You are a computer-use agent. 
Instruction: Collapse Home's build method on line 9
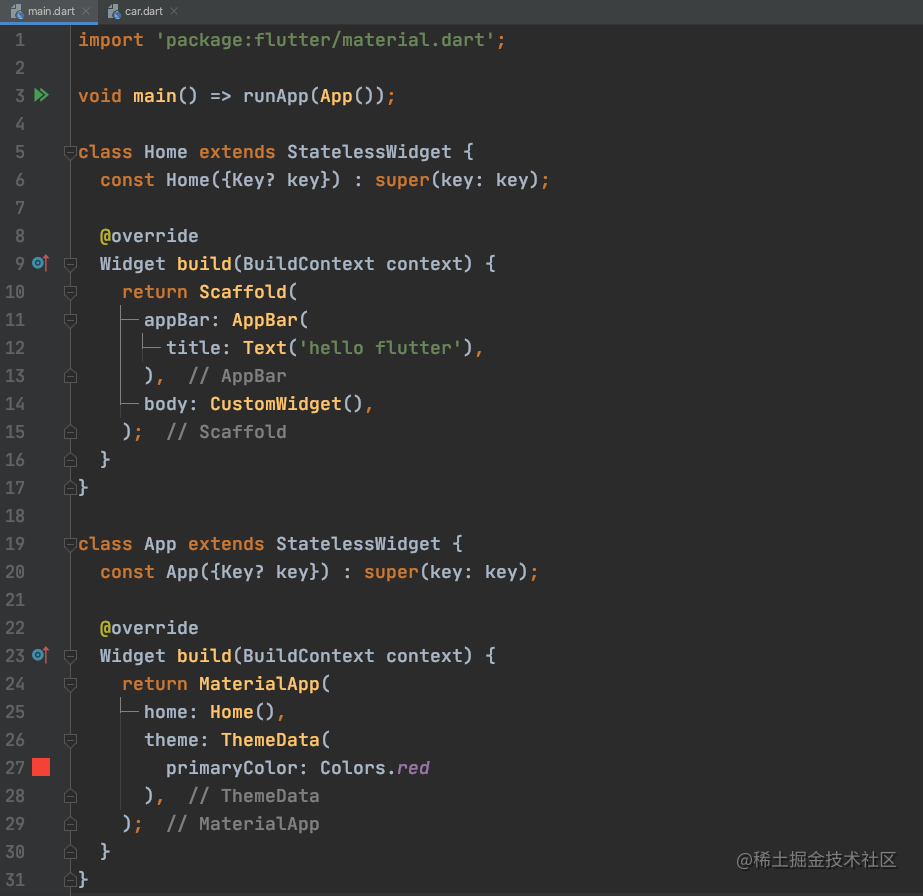point(70,264)
